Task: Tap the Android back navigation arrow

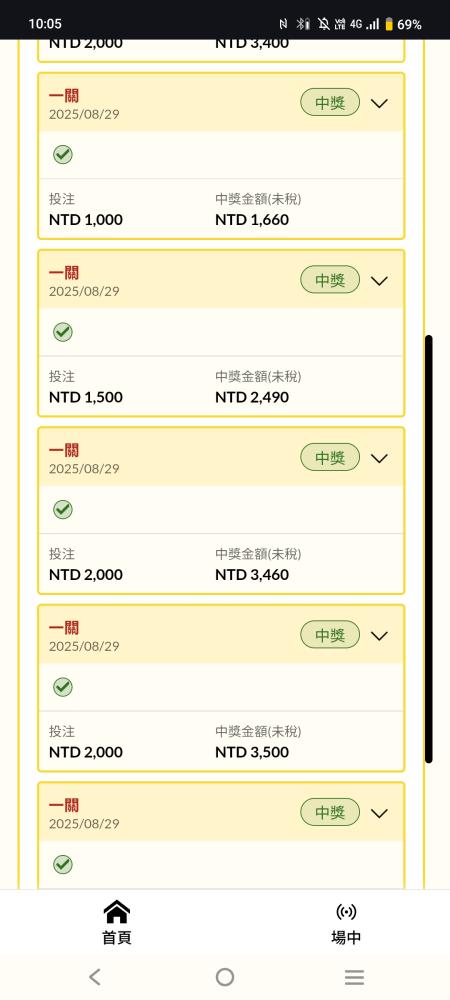Action: pyautogui.click(x=95, y=976)
